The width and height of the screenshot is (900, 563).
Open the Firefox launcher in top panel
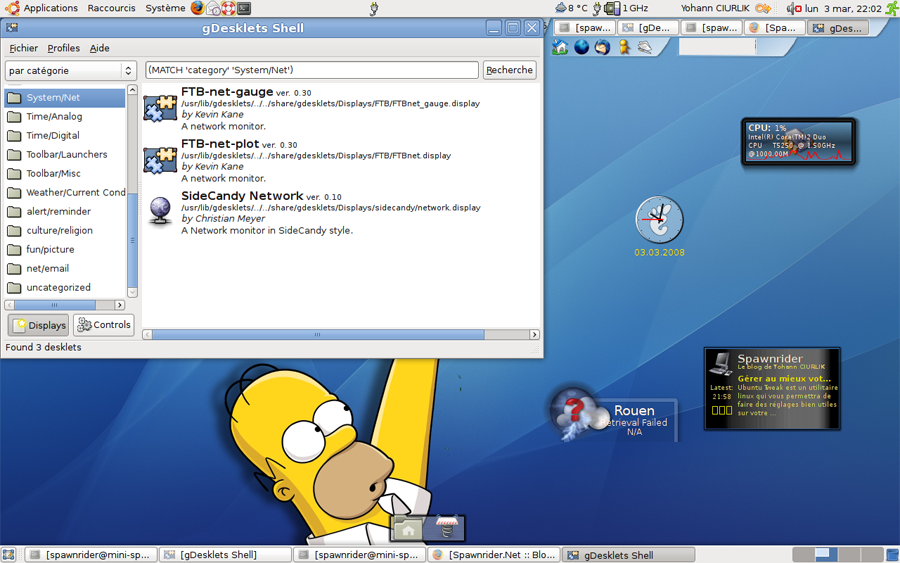[x=197, y=8]
